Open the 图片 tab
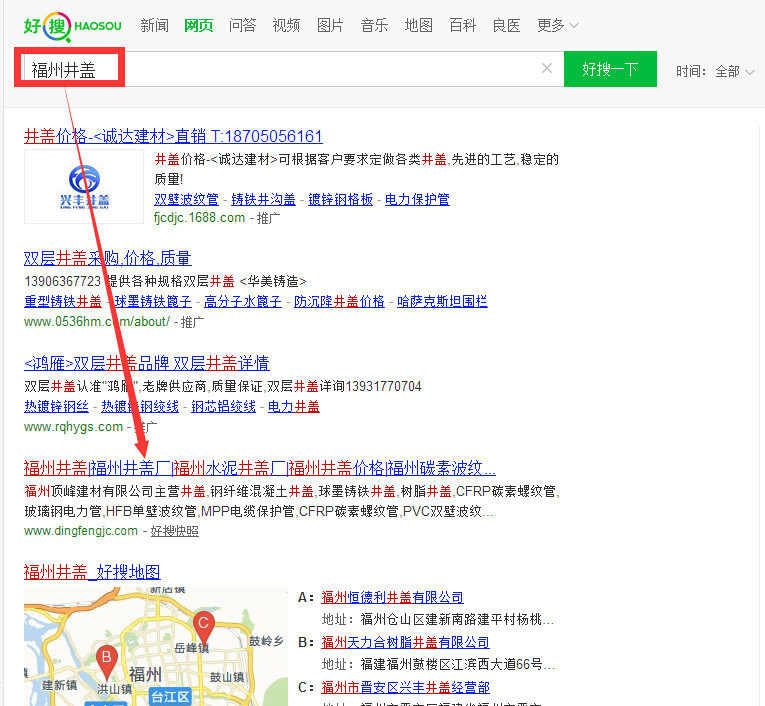Image resolution: width=765 pixels, height=706 pixels. click(330, 25)
